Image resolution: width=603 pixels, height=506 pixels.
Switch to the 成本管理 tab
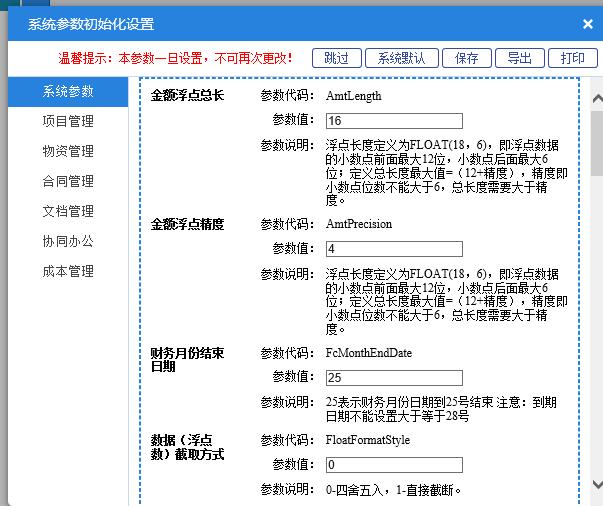coord(68,272)
